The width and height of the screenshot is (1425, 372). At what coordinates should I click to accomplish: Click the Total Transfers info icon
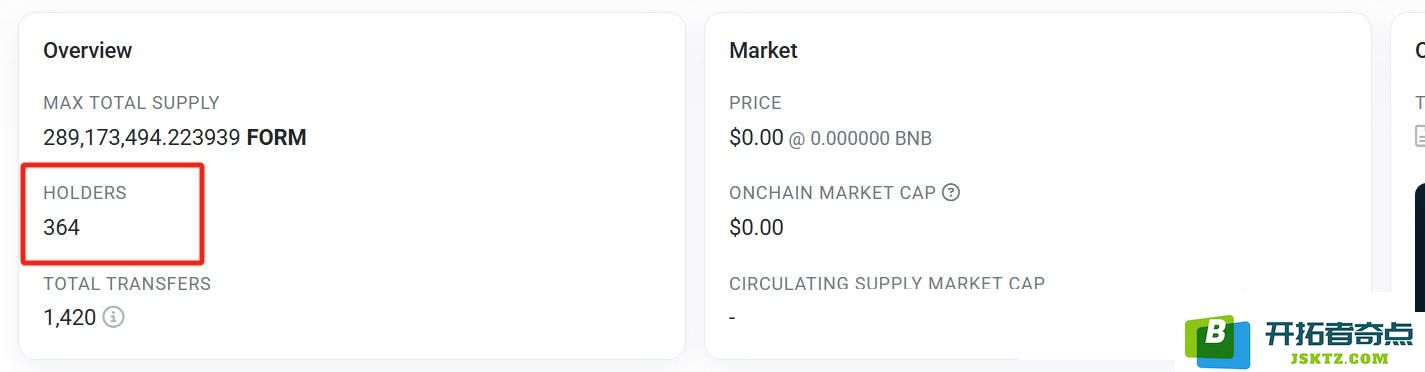click(114, 318)
